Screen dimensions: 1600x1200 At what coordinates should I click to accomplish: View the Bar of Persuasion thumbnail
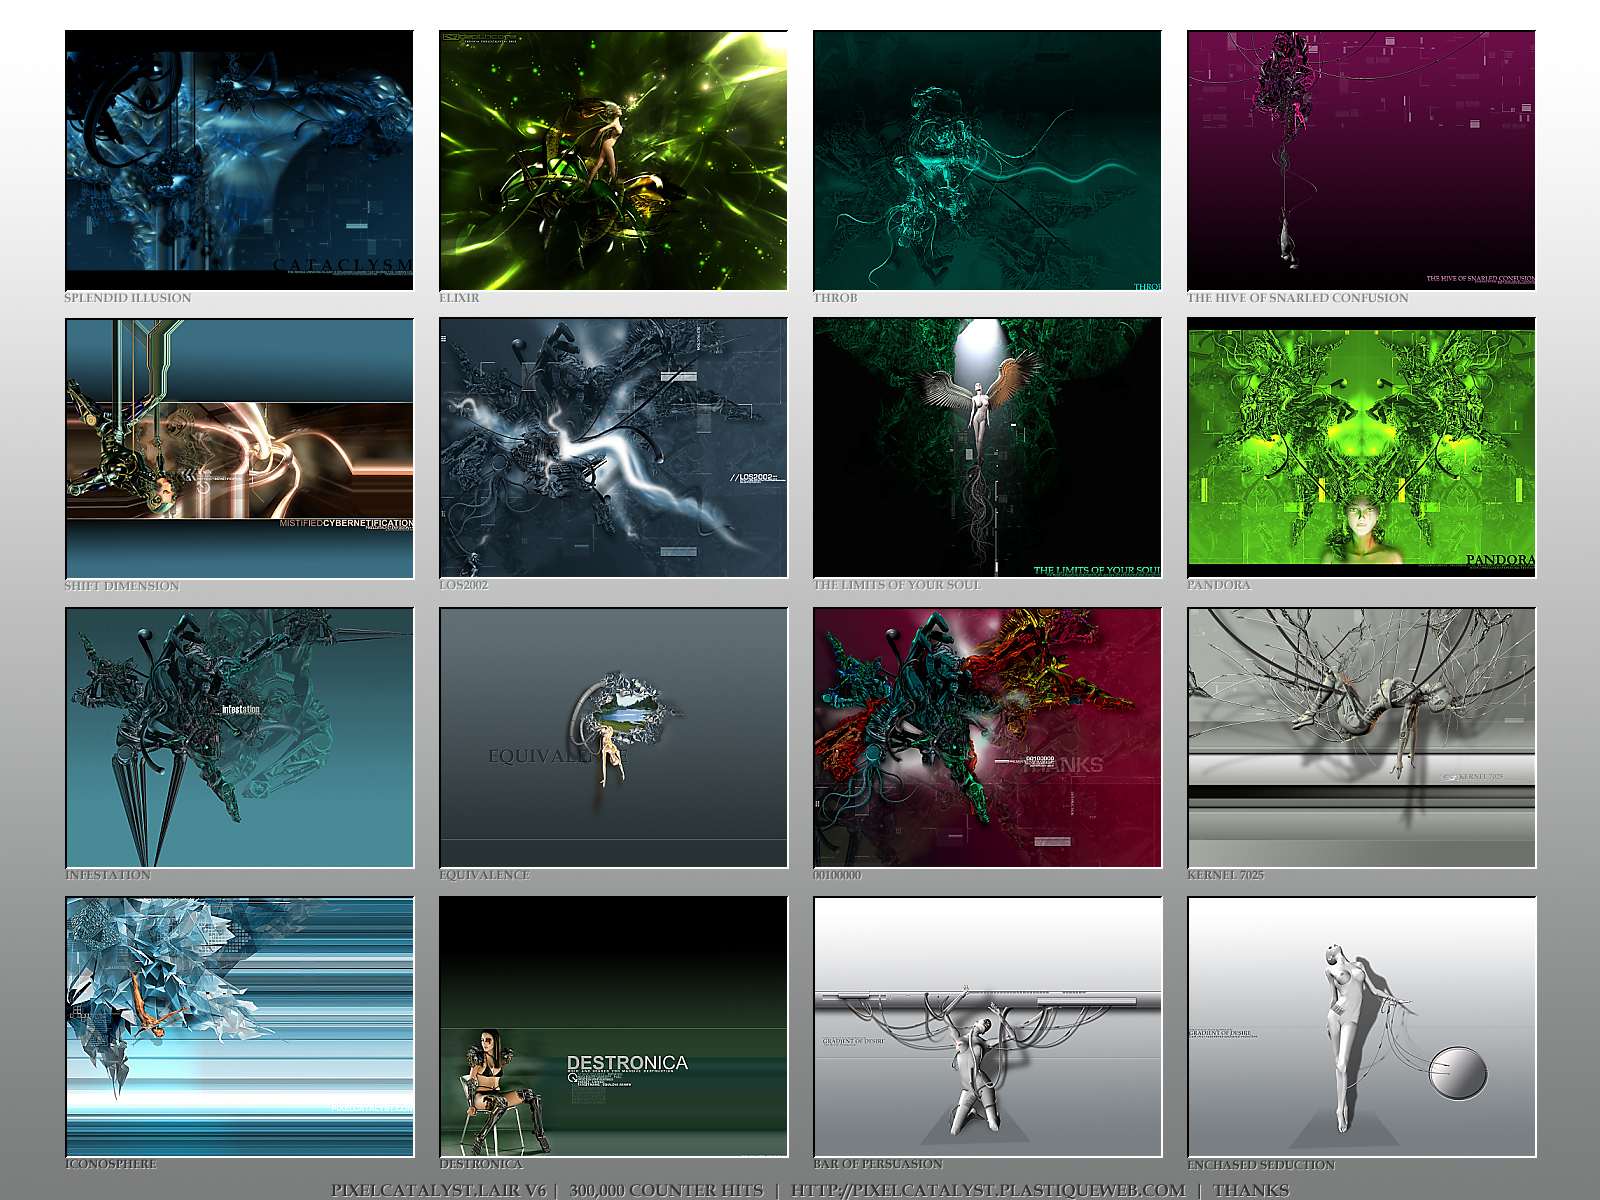pos(987,1026)
